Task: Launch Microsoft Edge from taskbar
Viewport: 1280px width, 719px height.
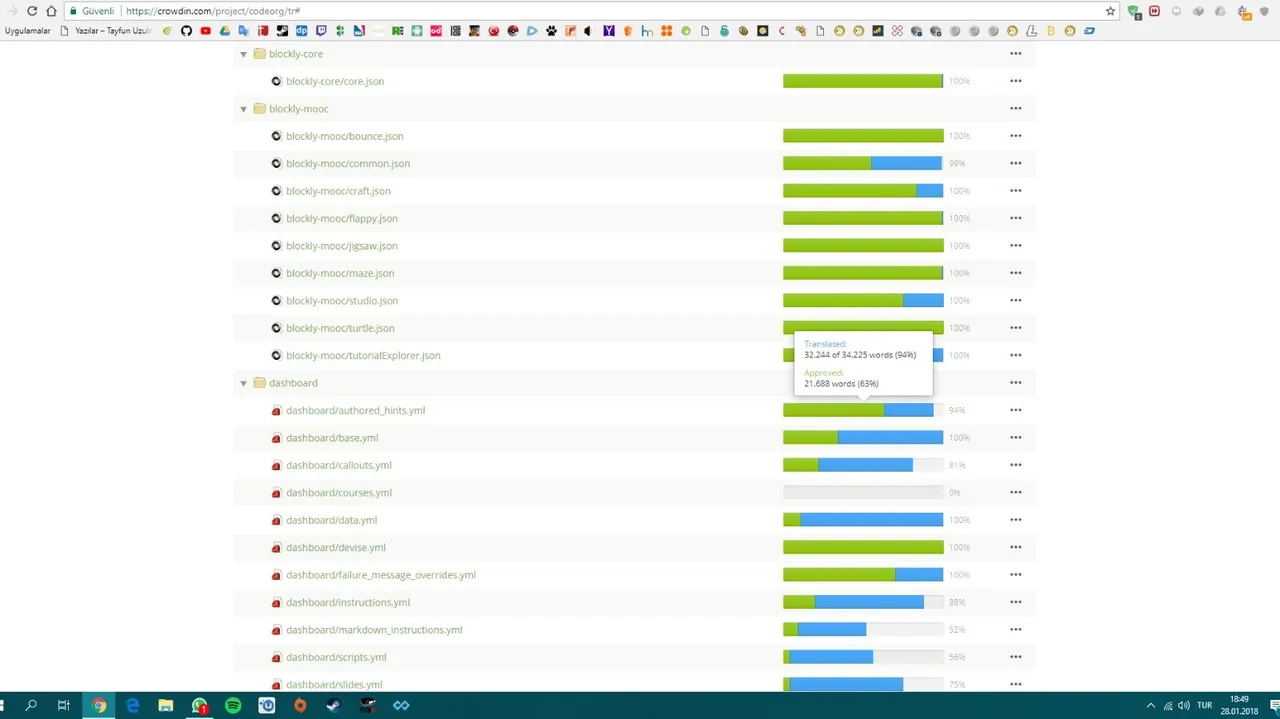Action: coord(132,705)
